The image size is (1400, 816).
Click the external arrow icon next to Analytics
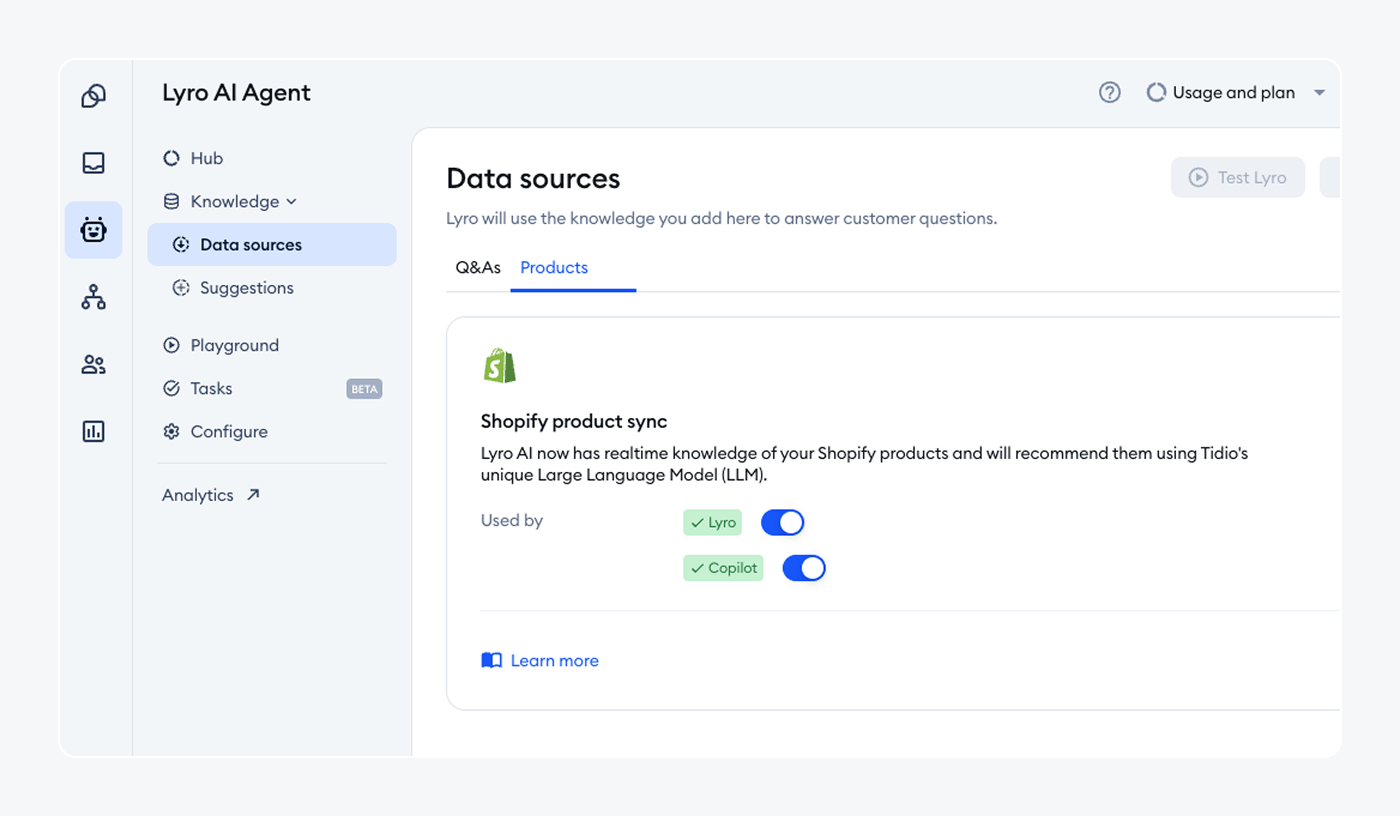tap(253, 494)
